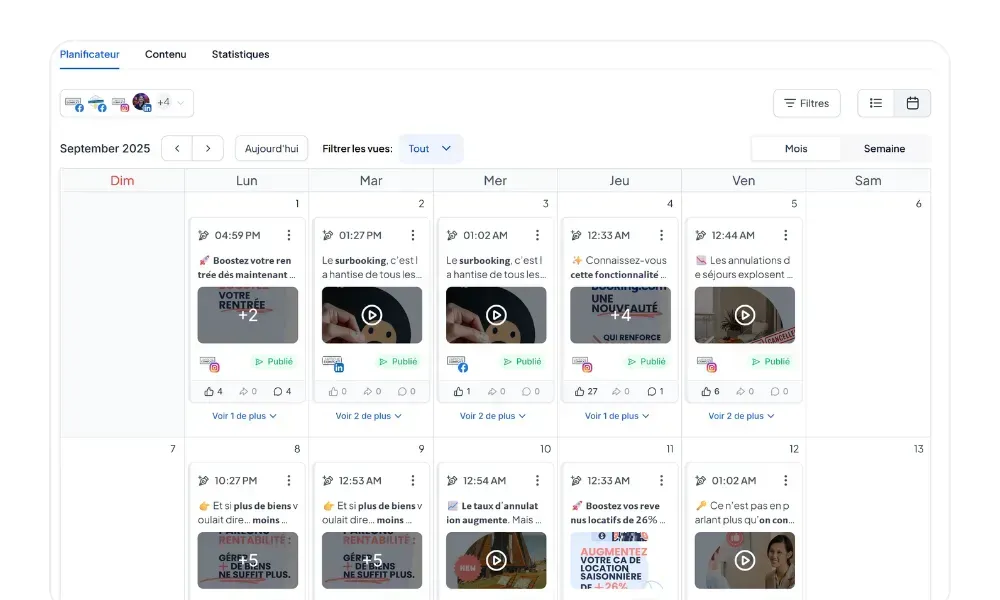The width and height of the screenshot is (1000, 600).
Task: Open the Statistiques tab
Action: (240, 54)
